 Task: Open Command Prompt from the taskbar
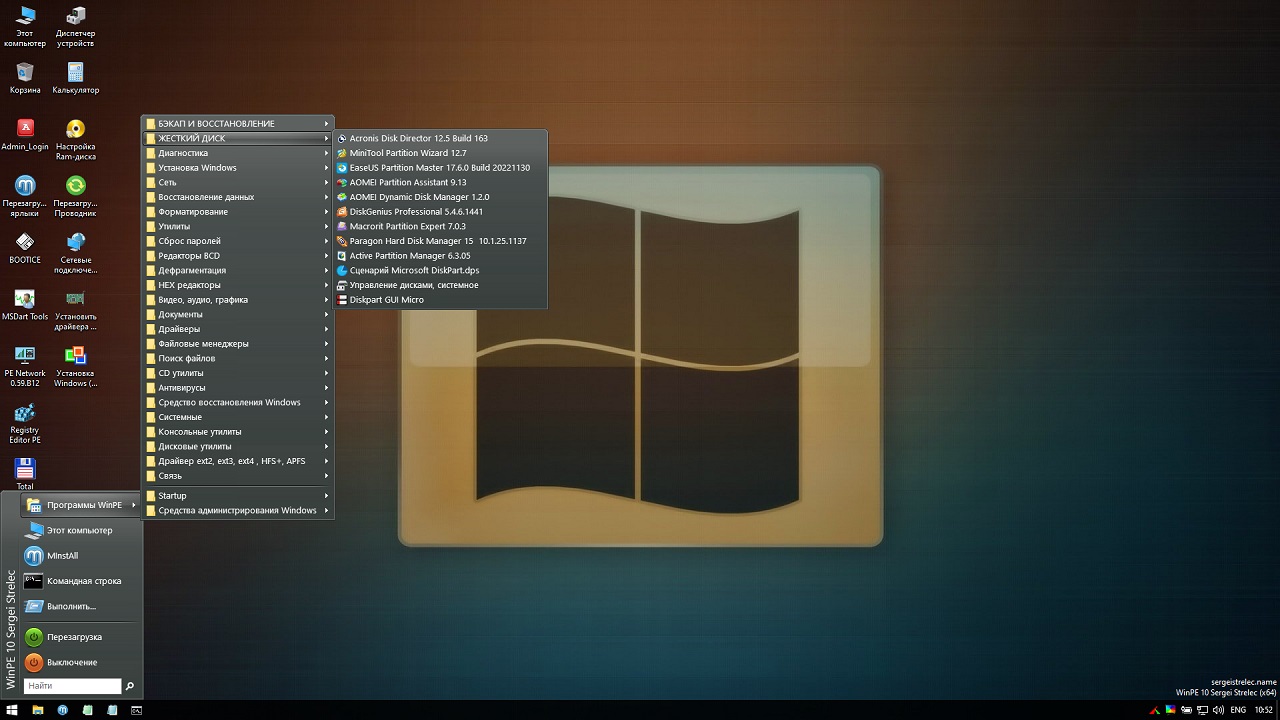[137, 710]
